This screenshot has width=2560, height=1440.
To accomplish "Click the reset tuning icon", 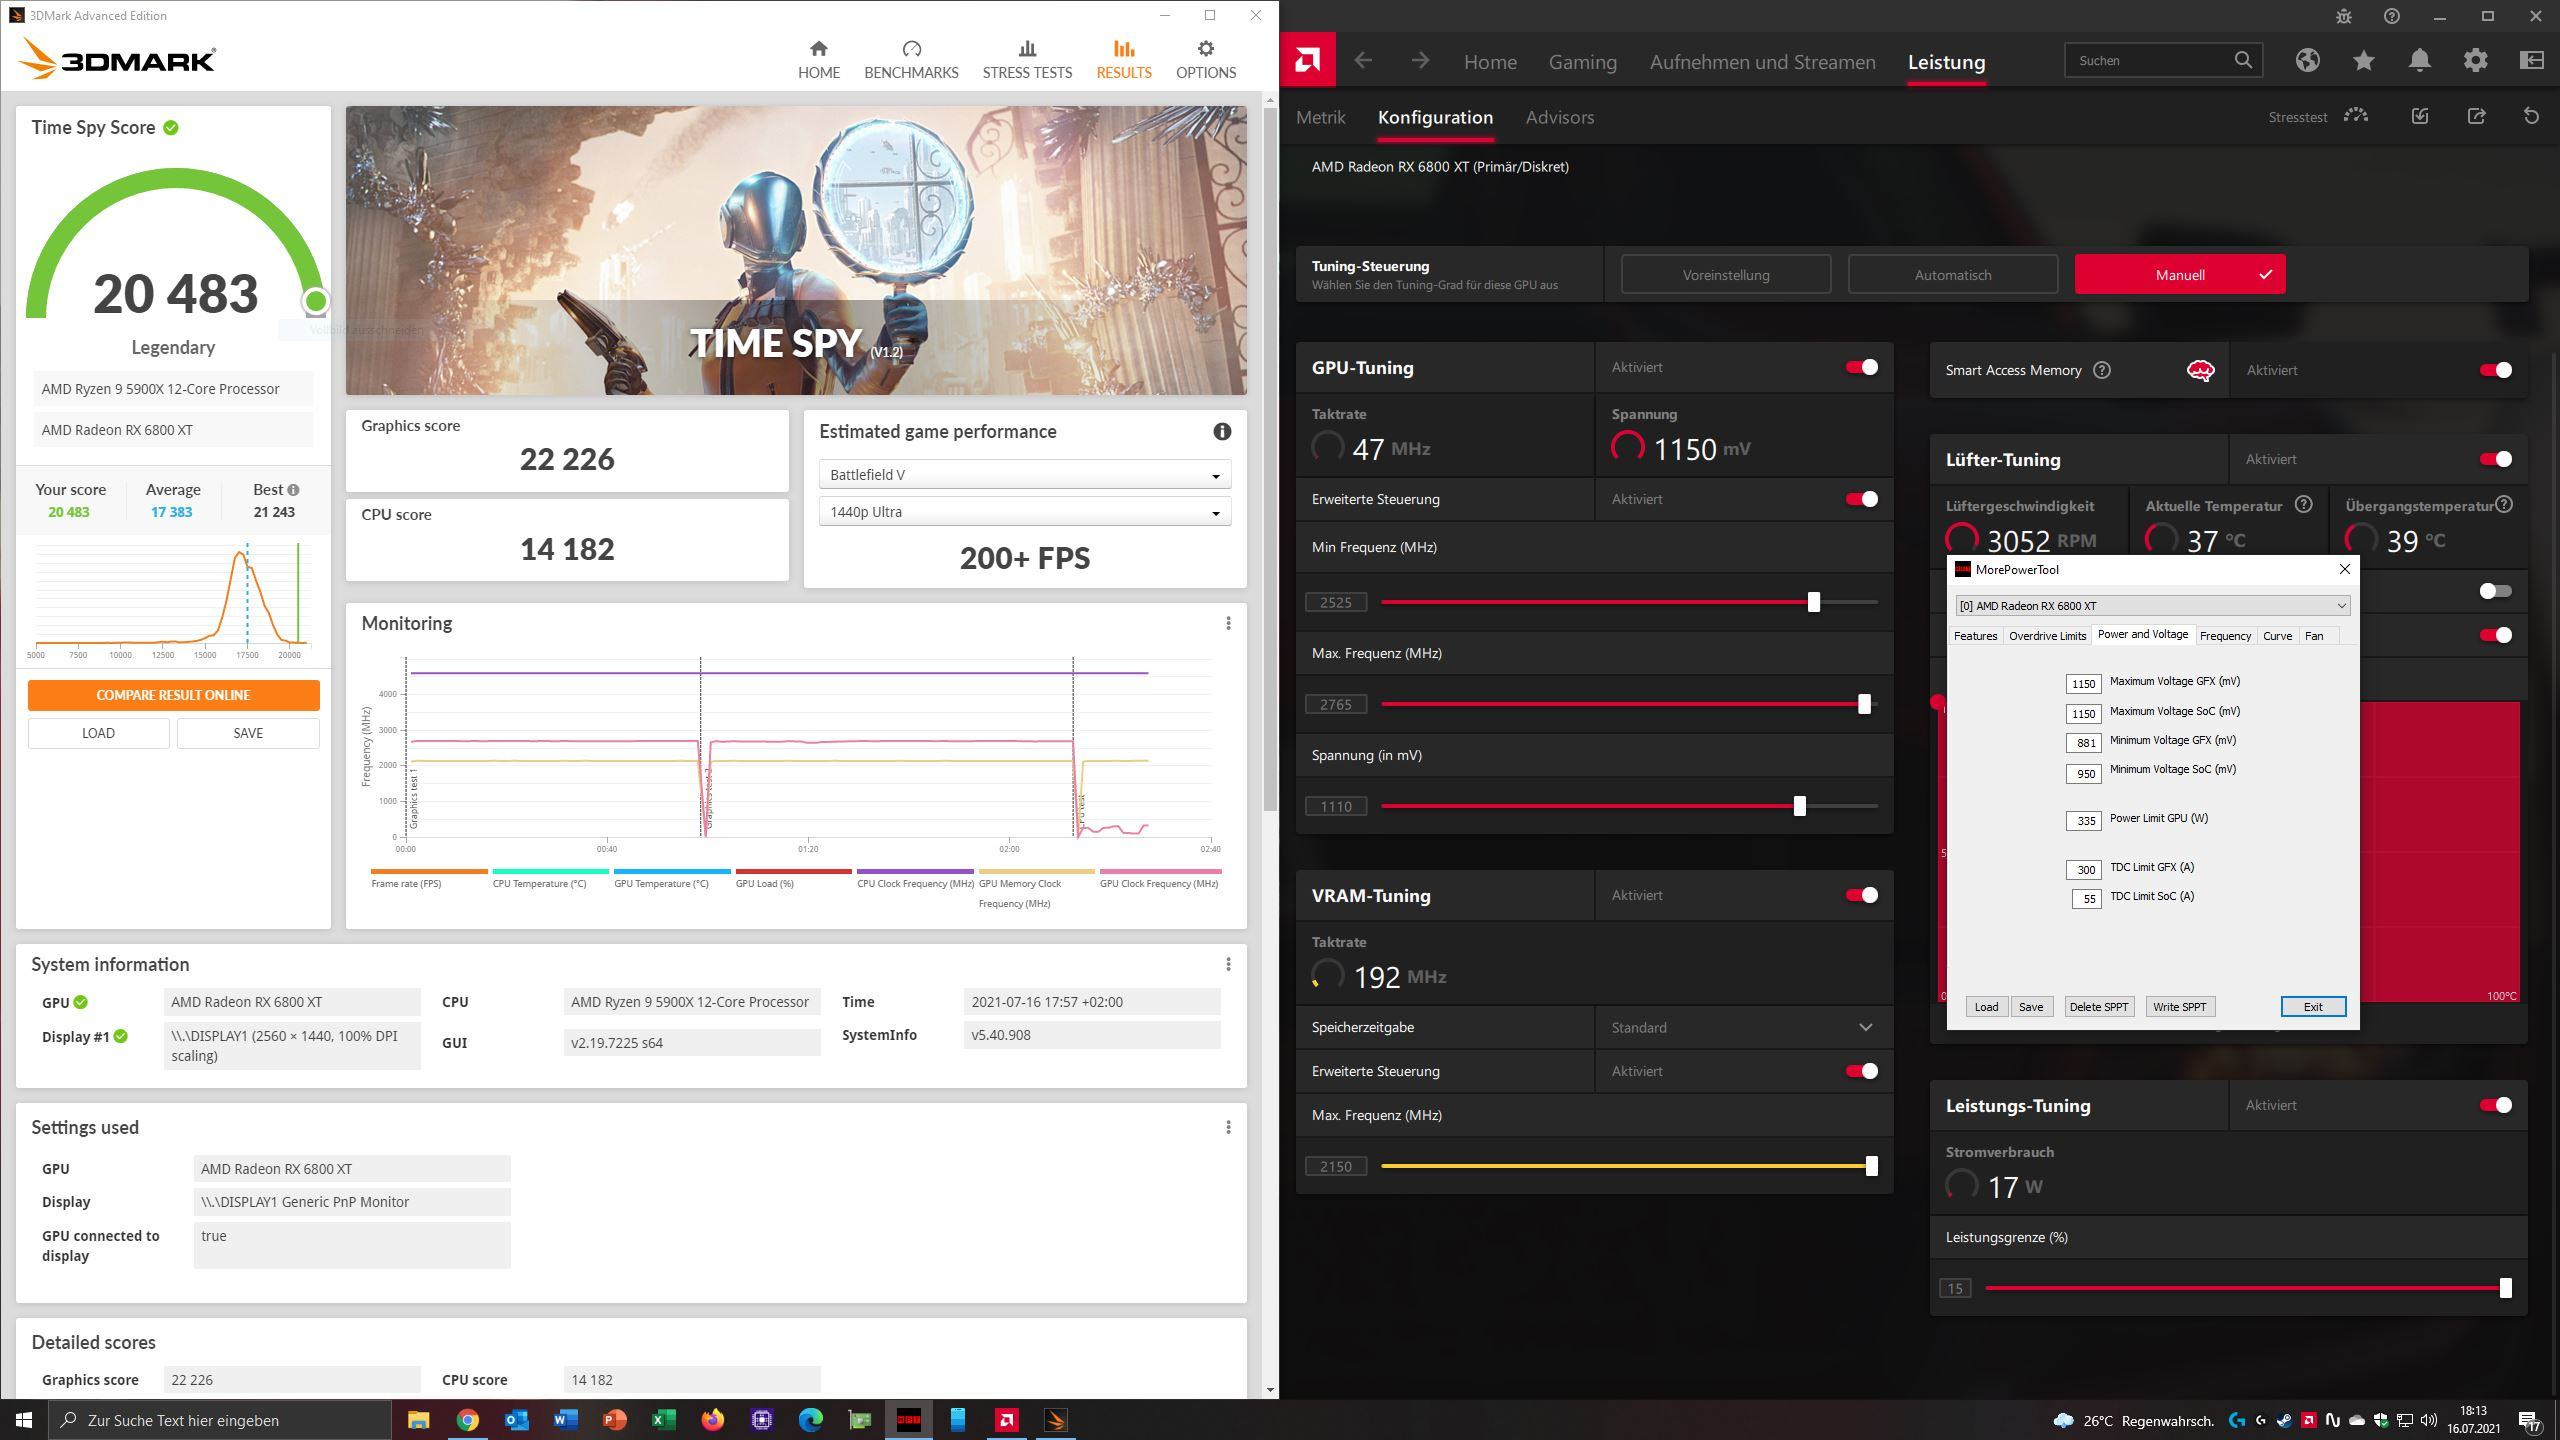I will 2531,117.
